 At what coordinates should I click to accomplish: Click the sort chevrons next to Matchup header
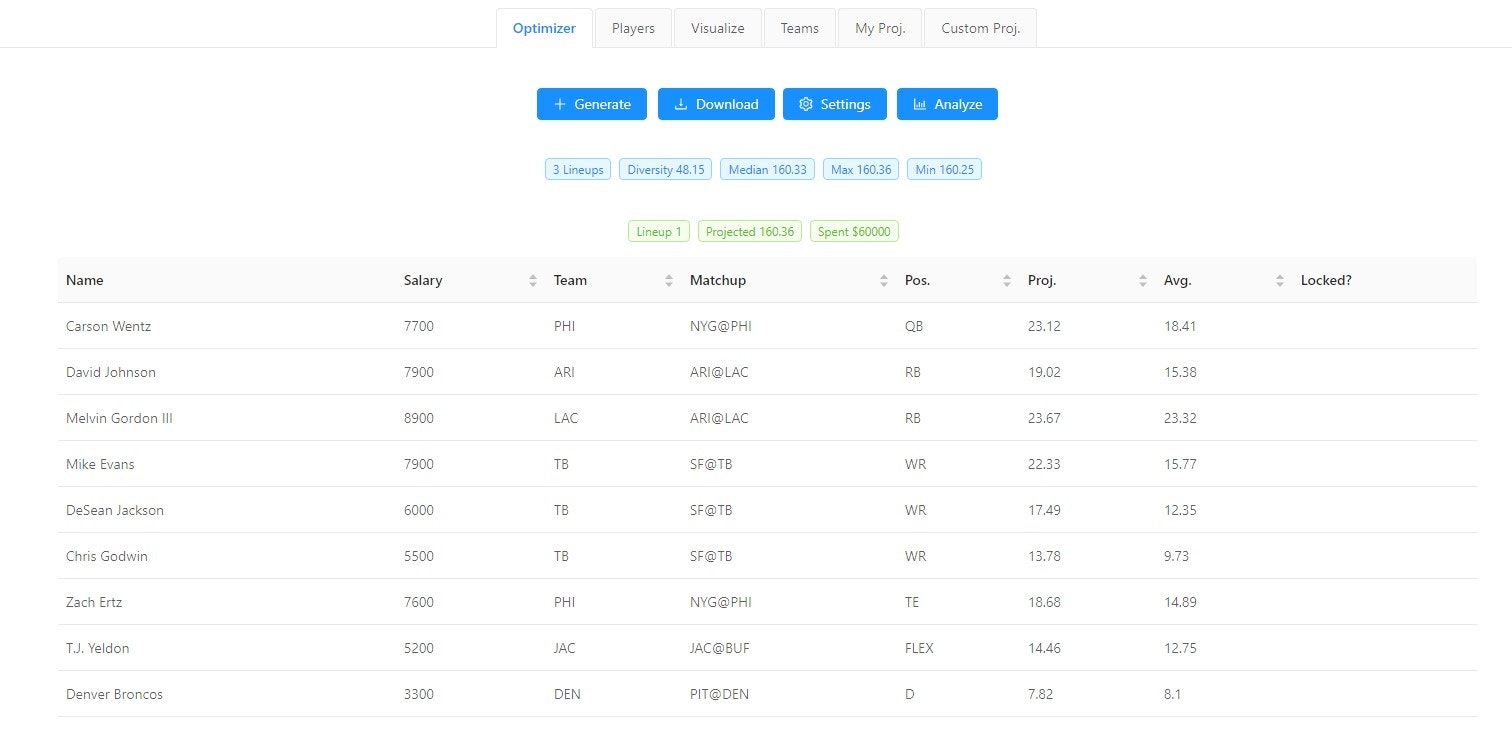[882, 280]
